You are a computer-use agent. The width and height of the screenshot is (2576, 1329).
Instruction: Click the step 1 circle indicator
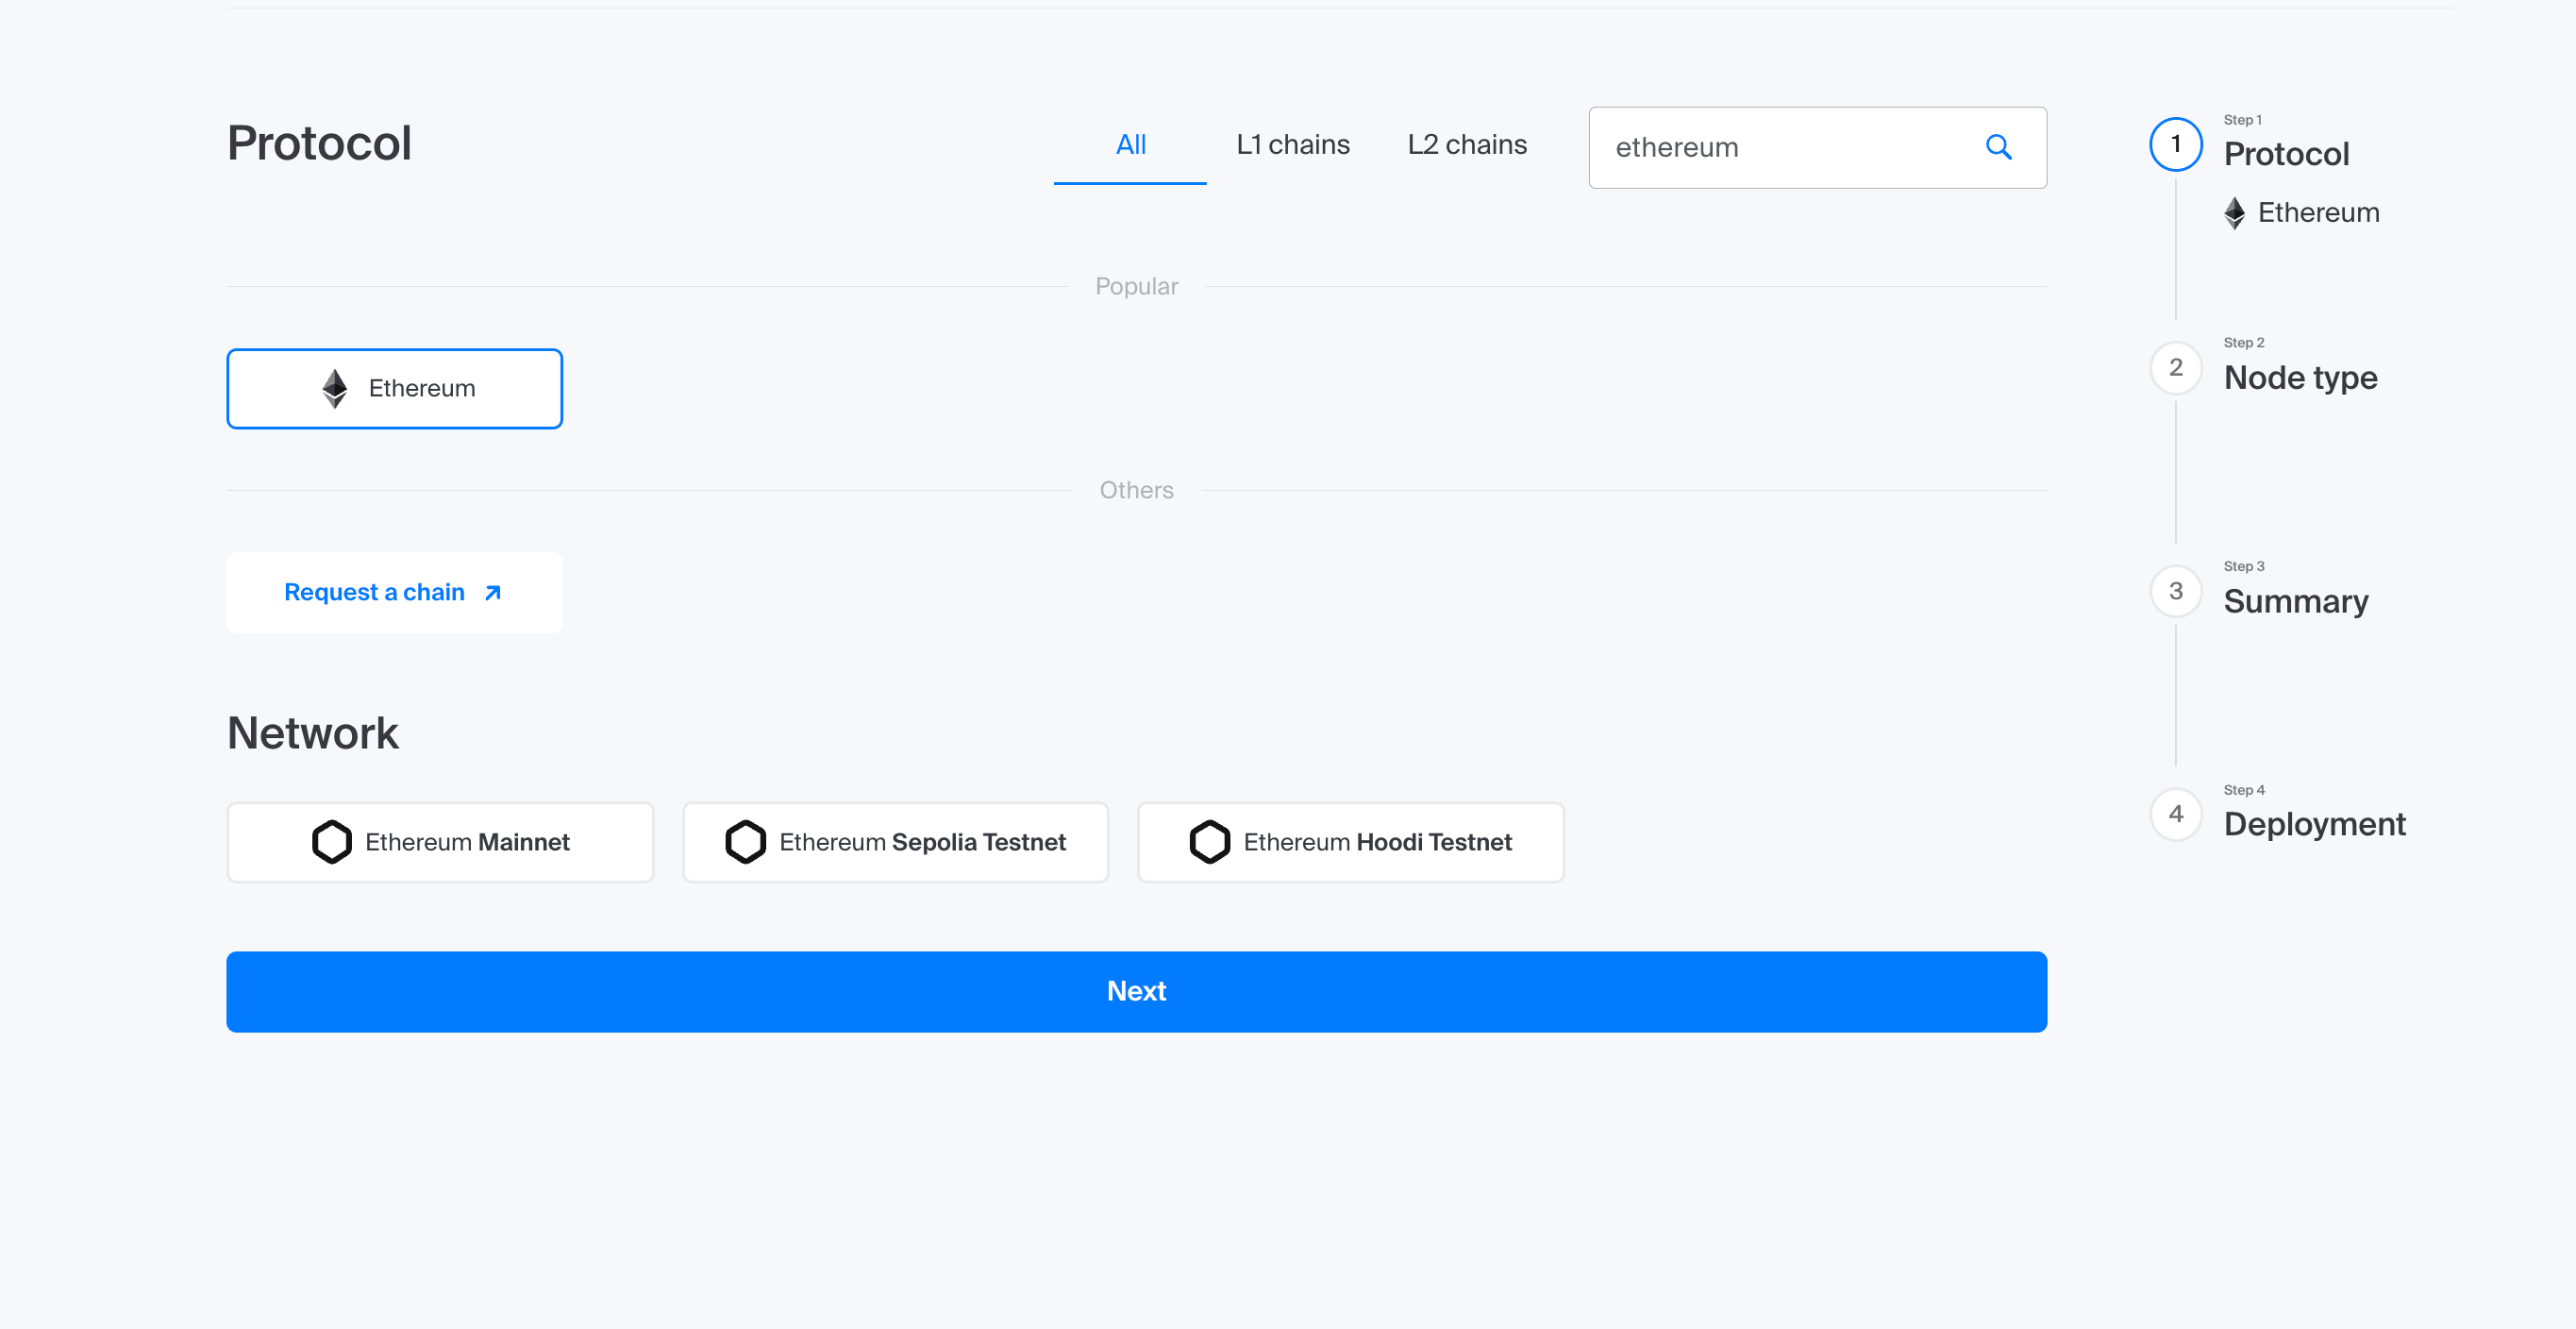(x=2176, y=144)
